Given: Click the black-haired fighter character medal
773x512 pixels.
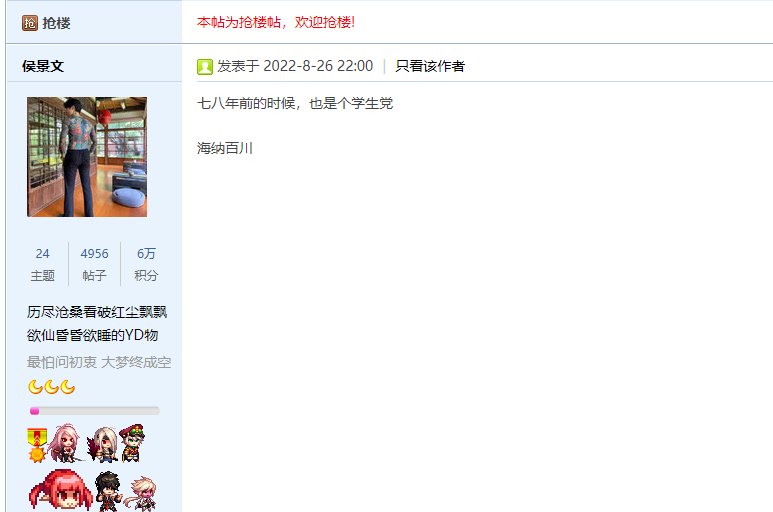Looking at the screenshot, I should (x=108, y=491).
